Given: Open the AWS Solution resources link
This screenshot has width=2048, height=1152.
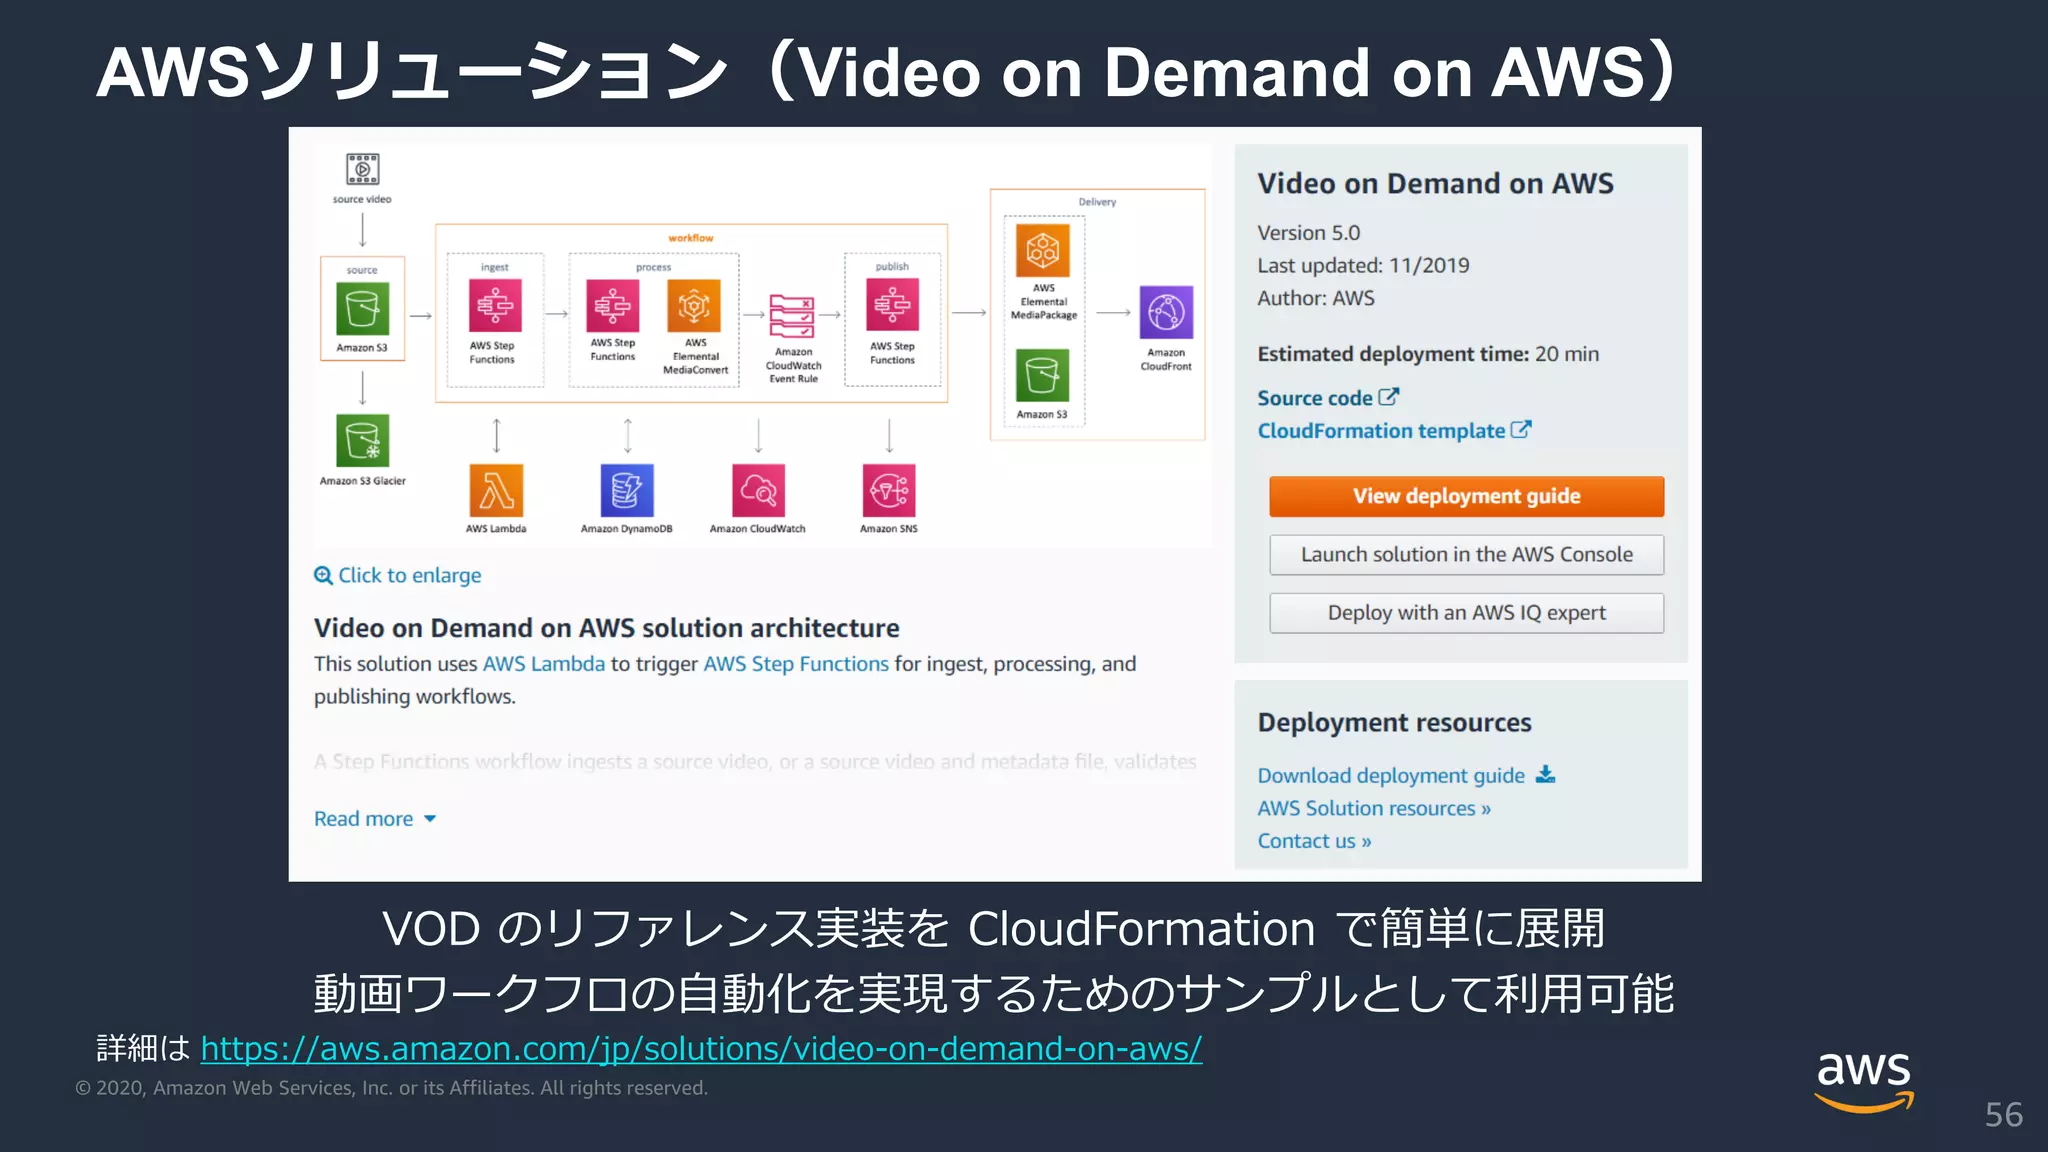Looking at the screenshot, I should (1374, 808).
